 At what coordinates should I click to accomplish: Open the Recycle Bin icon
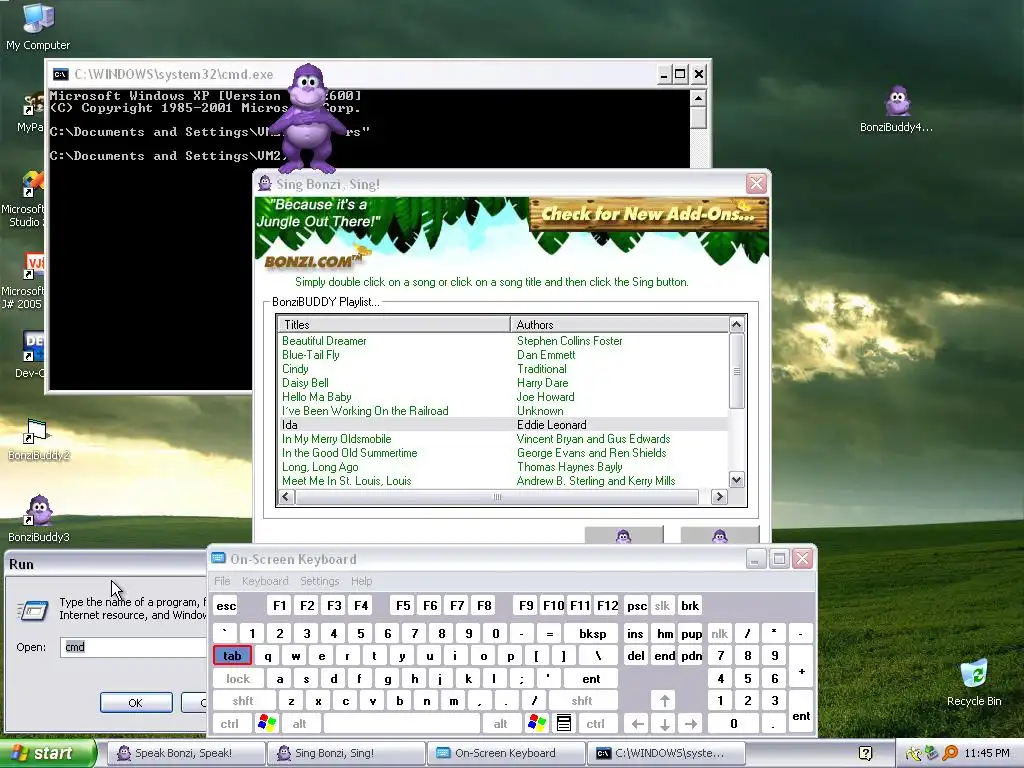pyautogui.click(x=974, y=683)
